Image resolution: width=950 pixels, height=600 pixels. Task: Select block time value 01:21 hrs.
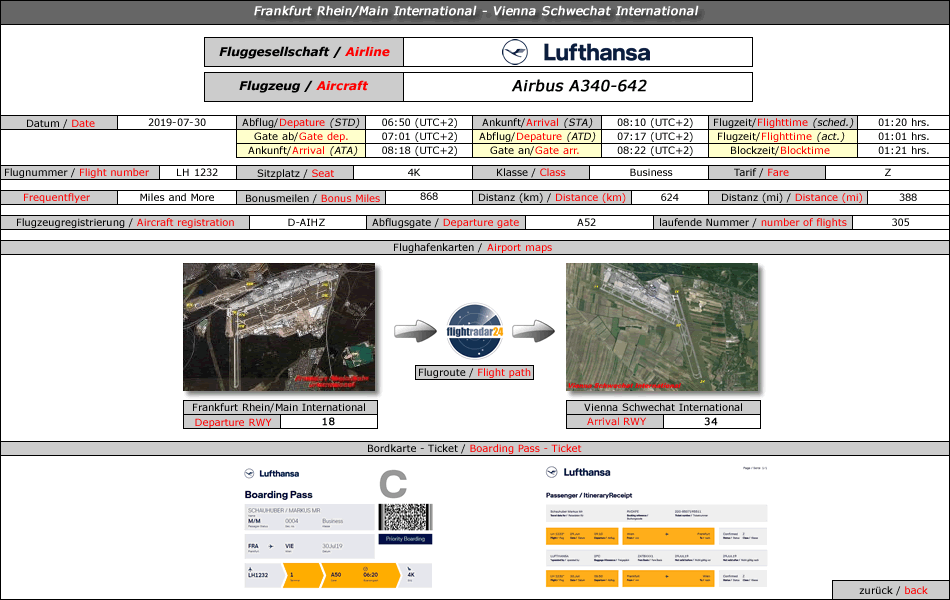pyautogui.click(x=903, y=150)
